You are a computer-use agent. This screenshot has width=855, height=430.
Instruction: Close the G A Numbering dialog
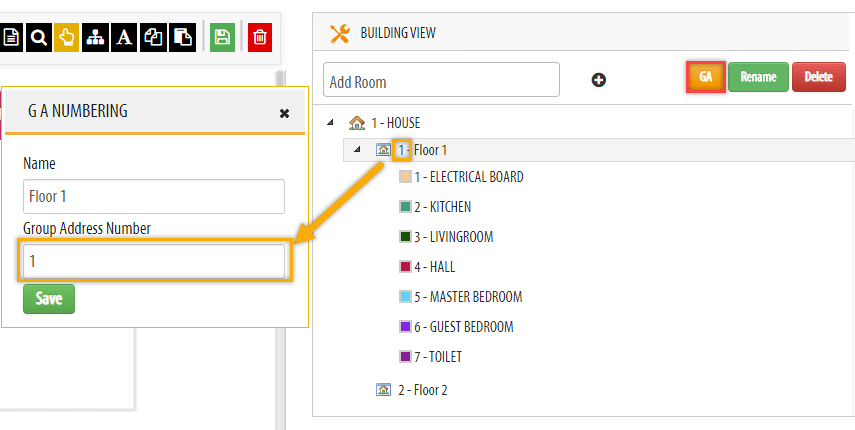(x=284, y=113)
